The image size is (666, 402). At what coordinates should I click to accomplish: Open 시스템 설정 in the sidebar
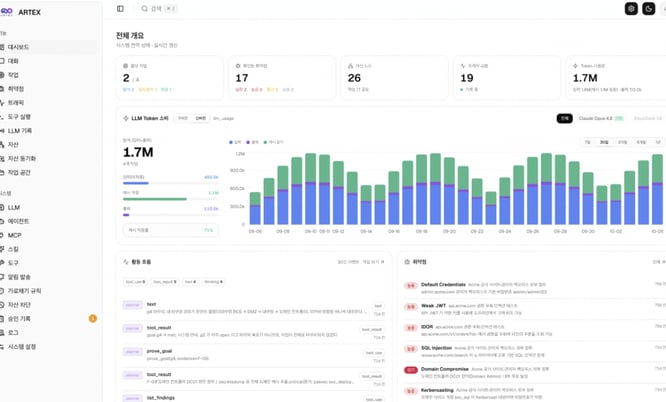coord(49,346)
